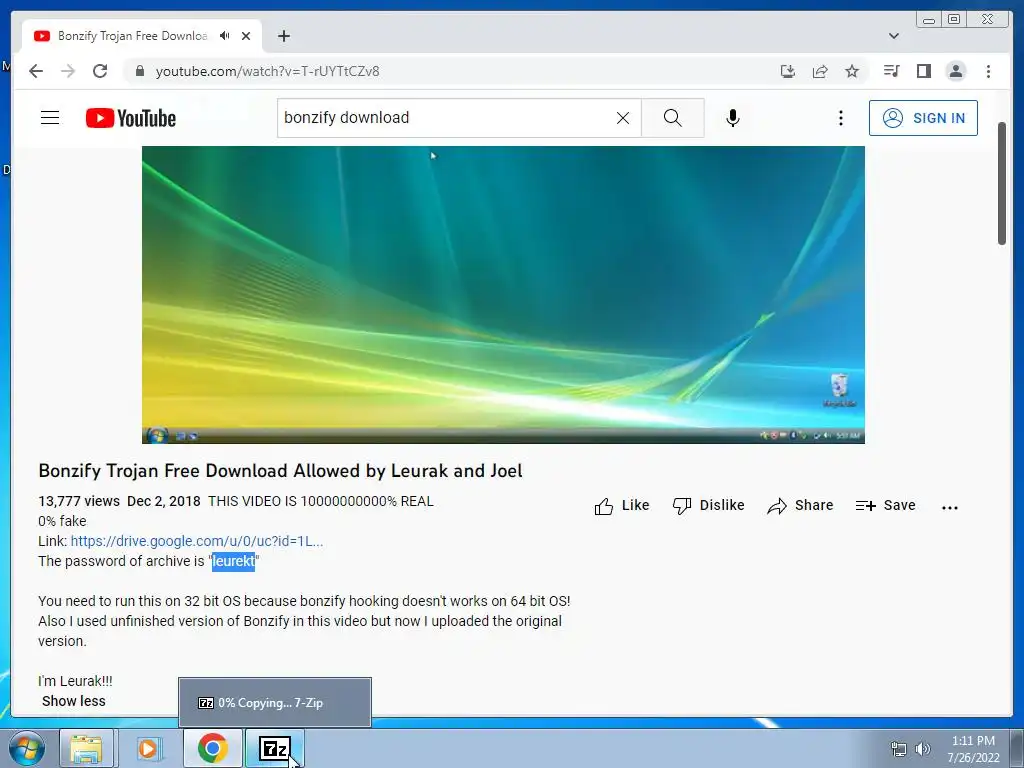The width and height of the screenshot is (1024, 768).
Task: Click the 7-Zip taskbar button
Action: [274, 748]
